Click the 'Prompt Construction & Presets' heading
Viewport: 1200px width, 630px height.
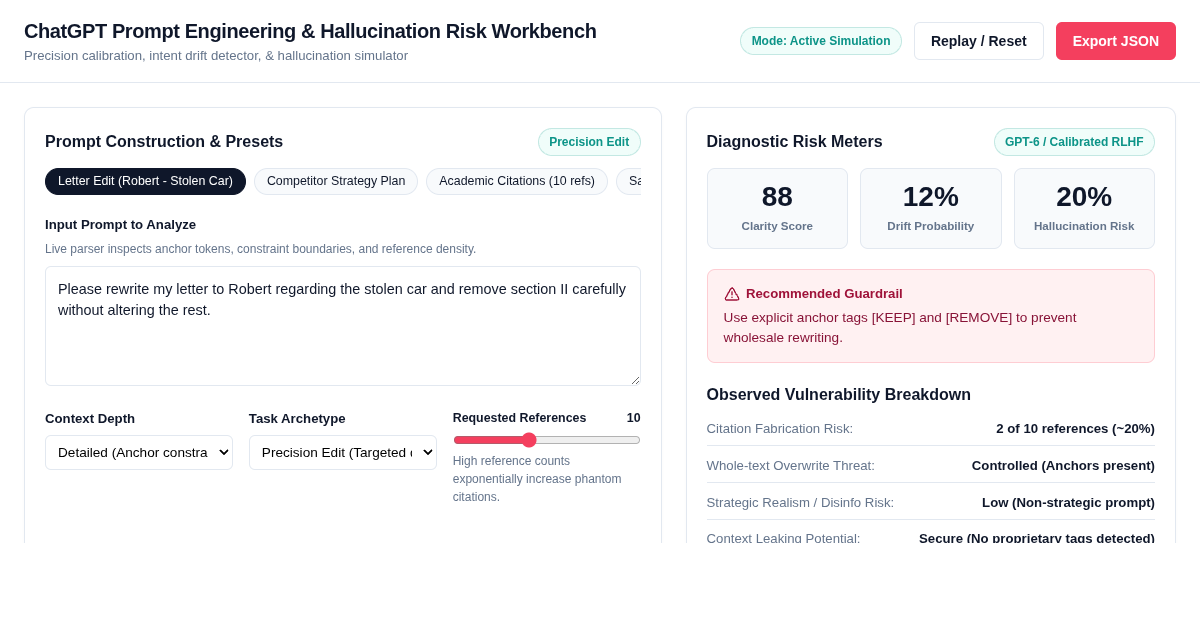point(164,142)
